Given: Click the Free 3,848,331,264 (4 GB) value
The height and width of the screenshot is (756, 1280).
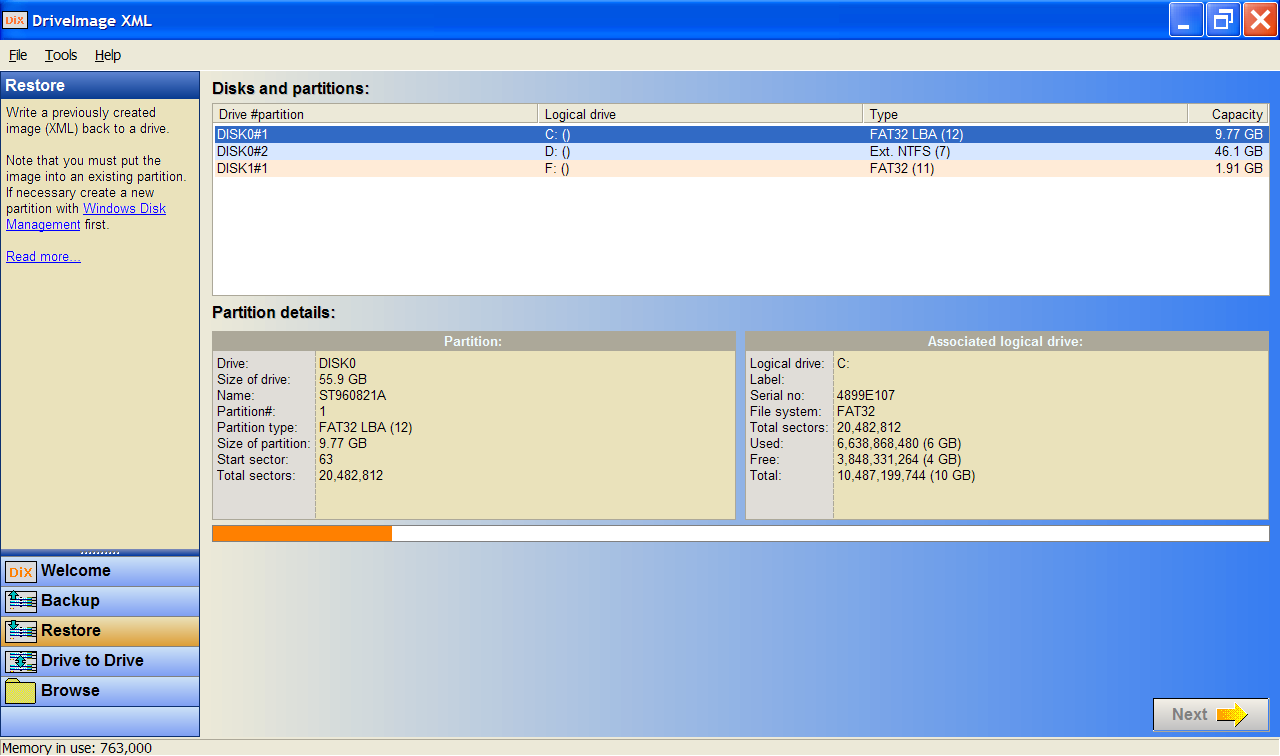Looking at the screenshot, I should tap(899, 459).
